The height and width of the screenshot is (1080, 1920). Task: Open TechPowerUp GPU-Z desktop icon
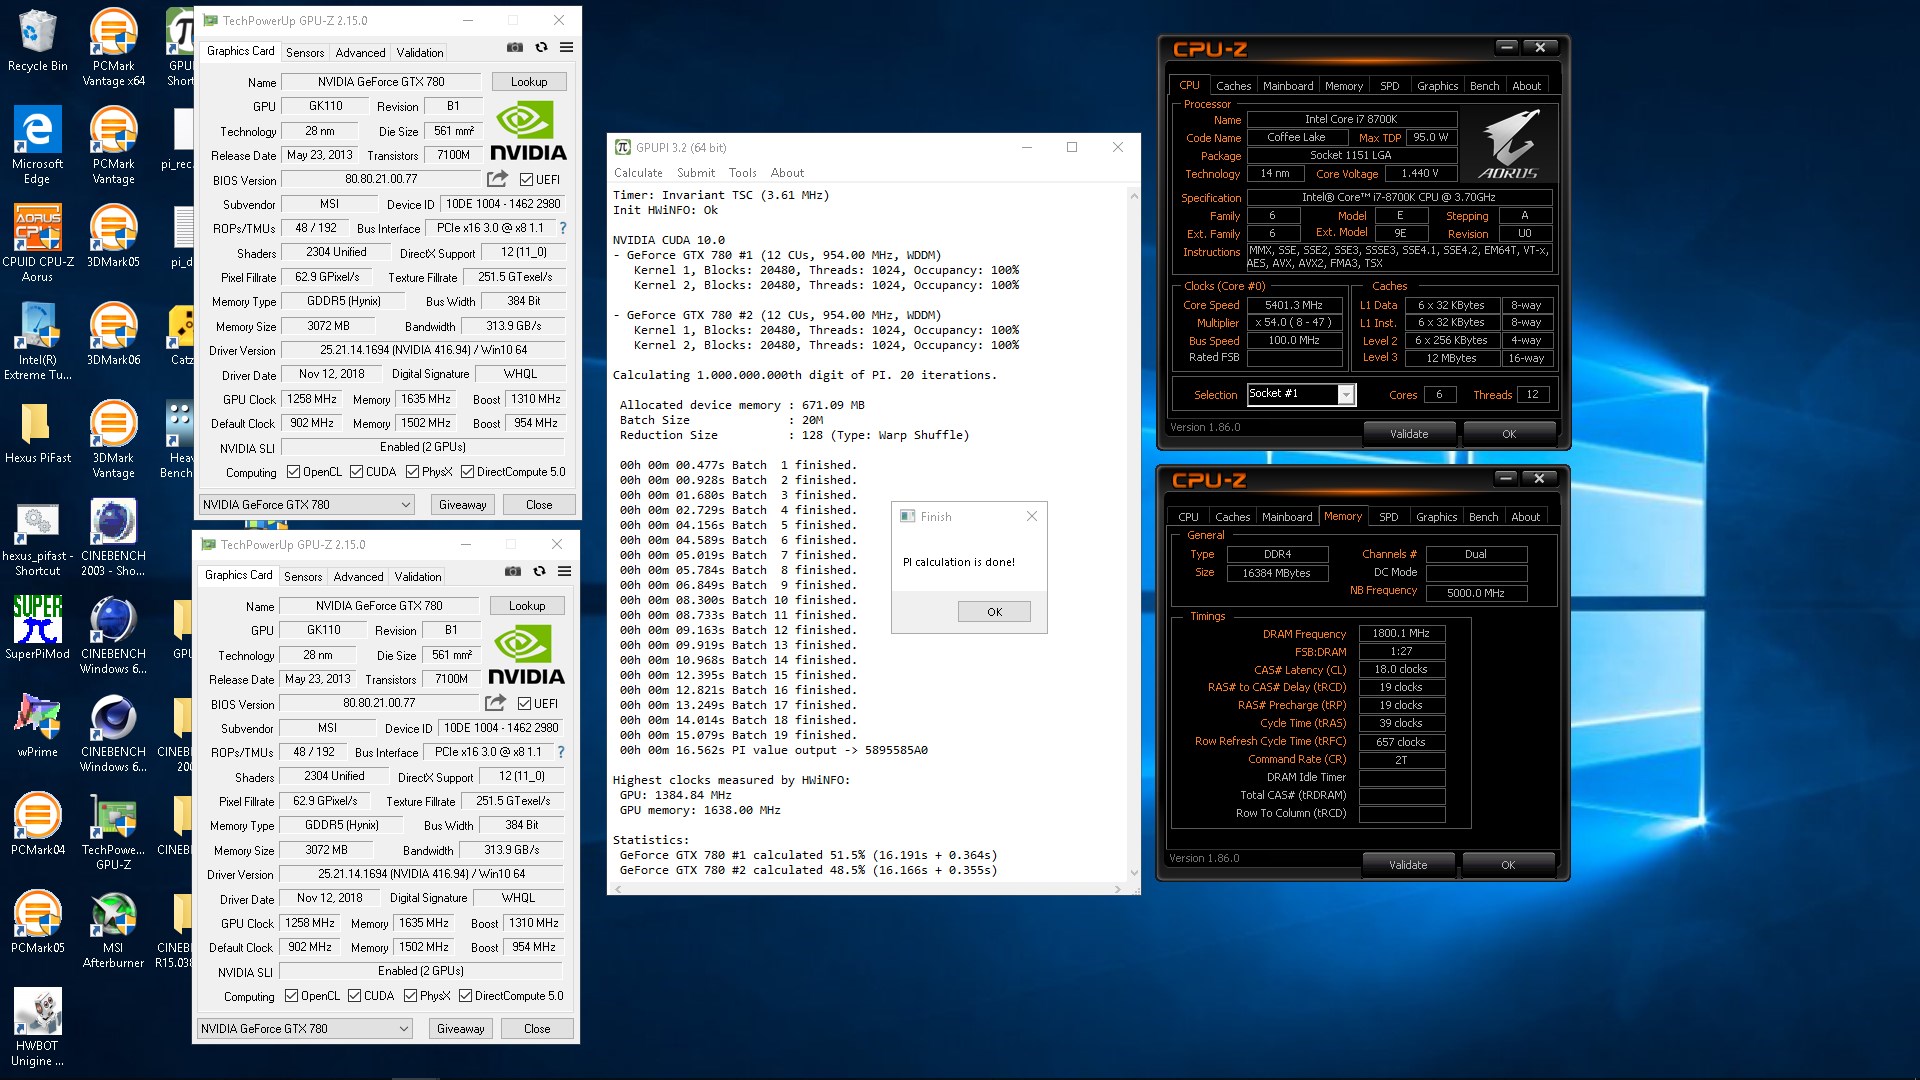pyautogui.click(x=113, y=831)
